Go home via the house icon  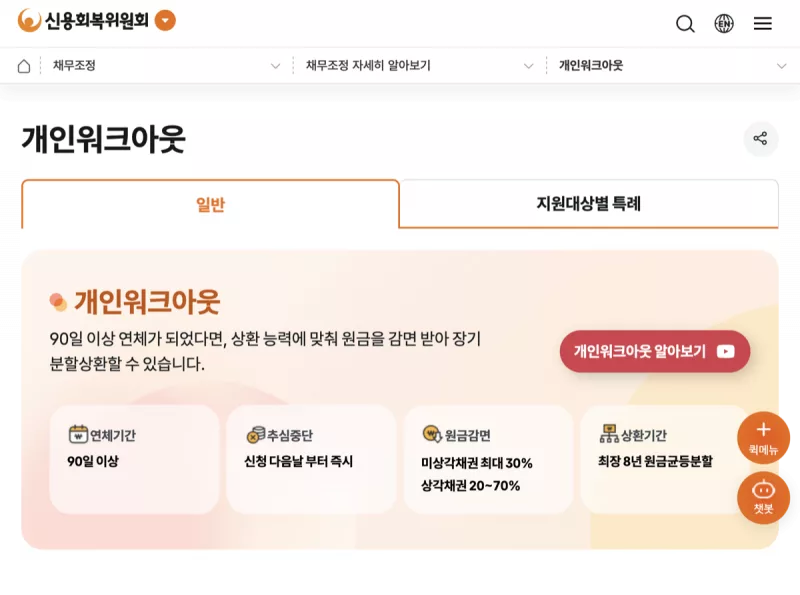tap(24, 66)
